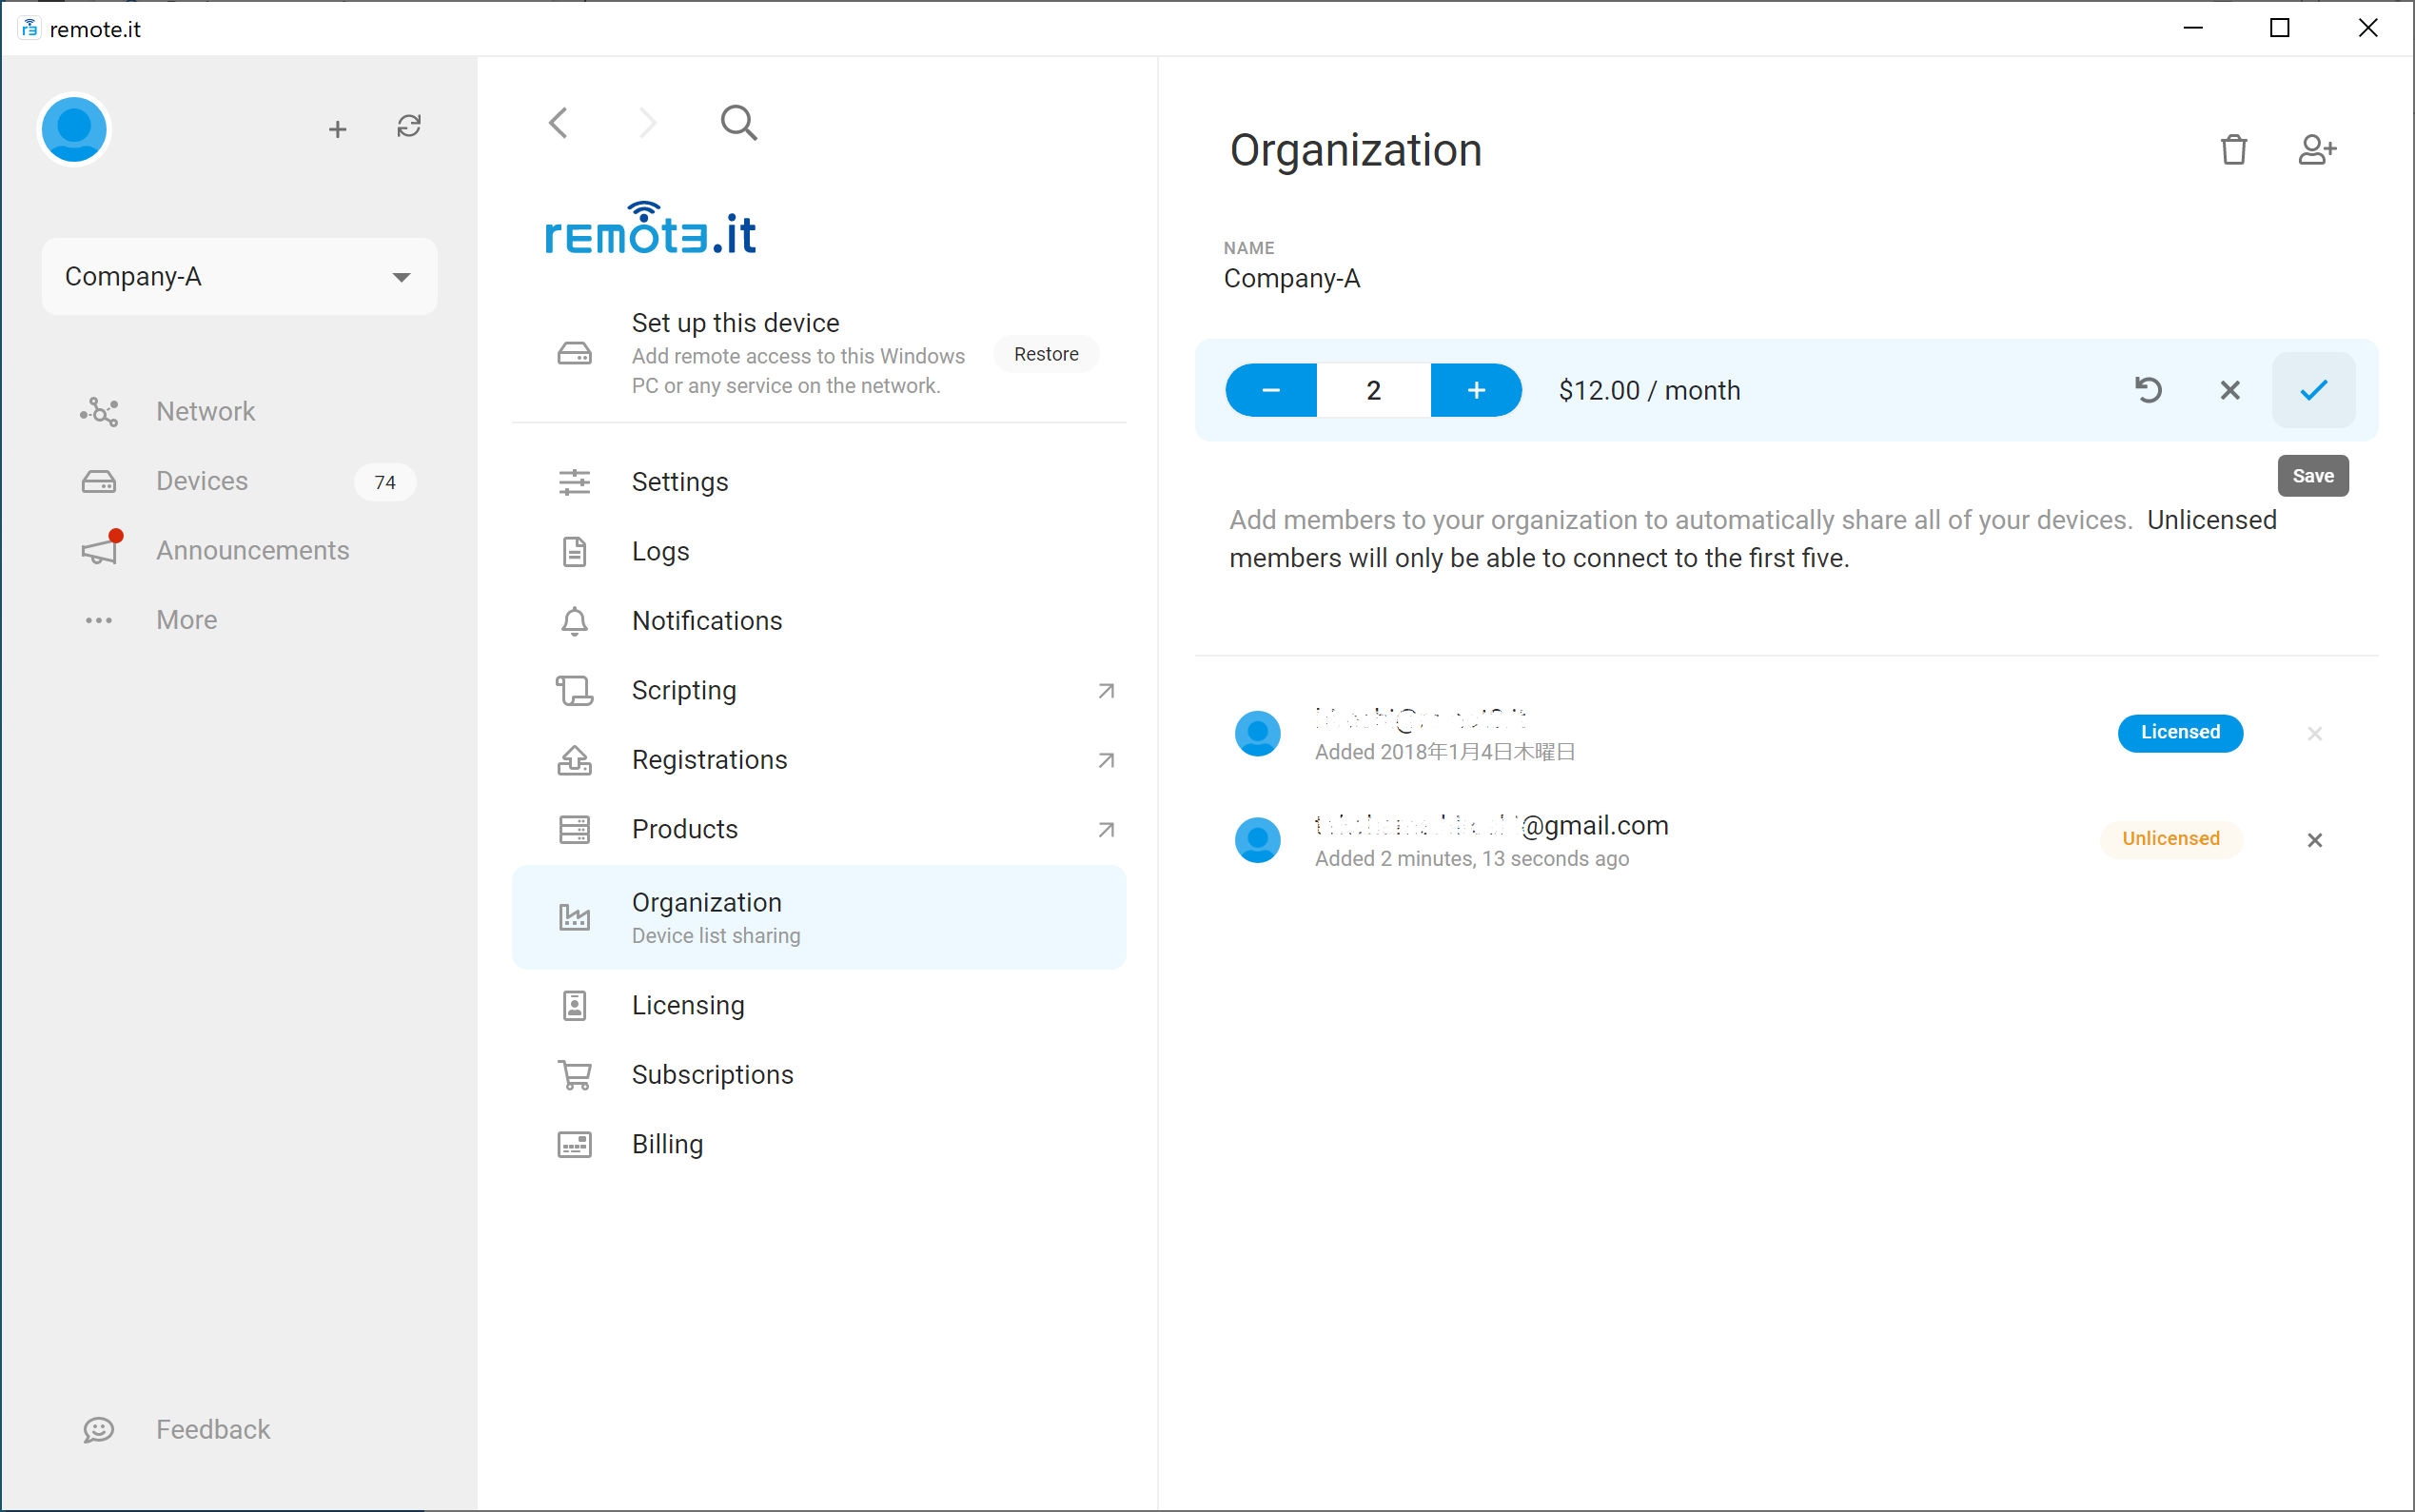Save license quantity with the checkmark
The width and height of the screenshot is (2415, 1512).
pyautogui.click(x=2314, y=390)
